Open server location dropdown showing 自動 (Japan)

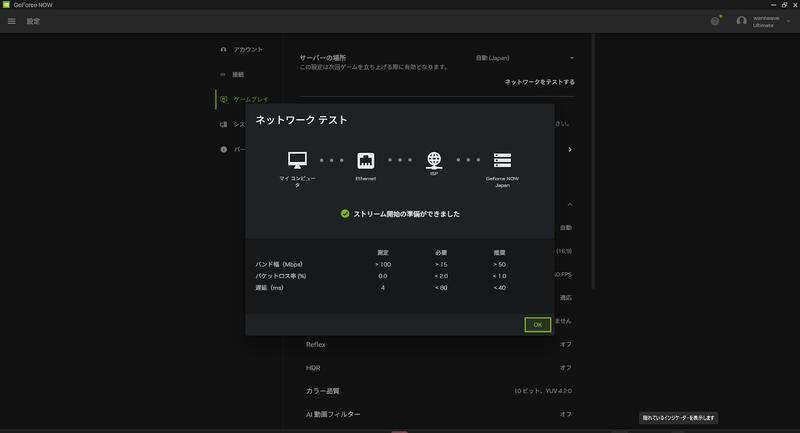[x=524, y=58]
